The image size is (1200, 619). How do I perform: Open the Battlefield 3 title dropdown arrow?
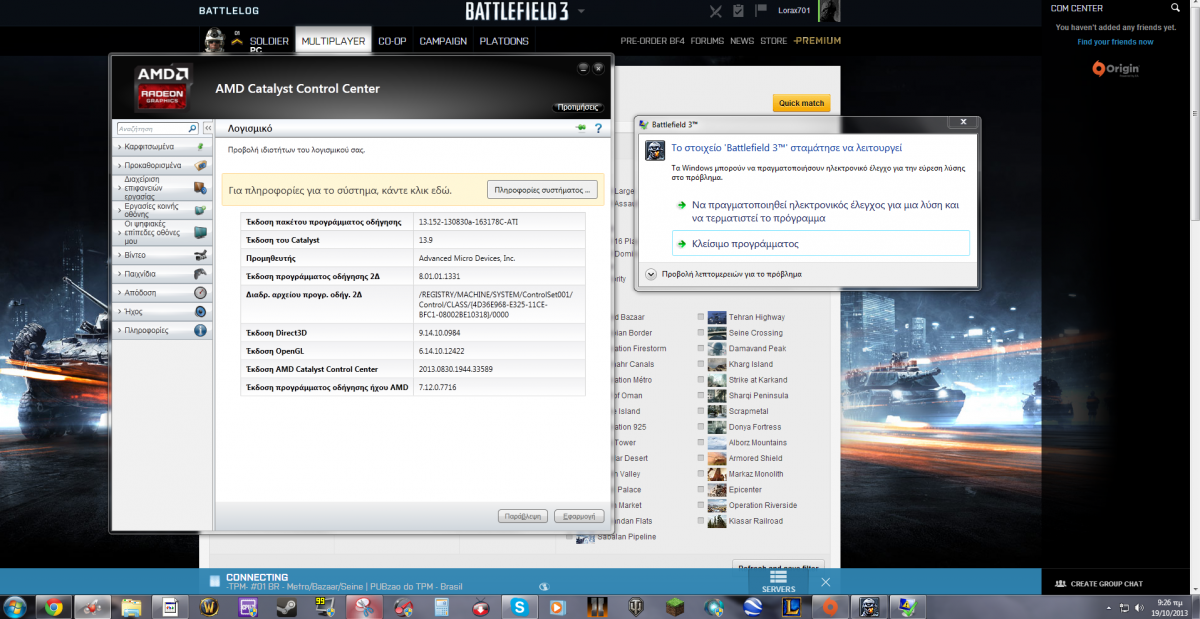click(x=582, y=12)
